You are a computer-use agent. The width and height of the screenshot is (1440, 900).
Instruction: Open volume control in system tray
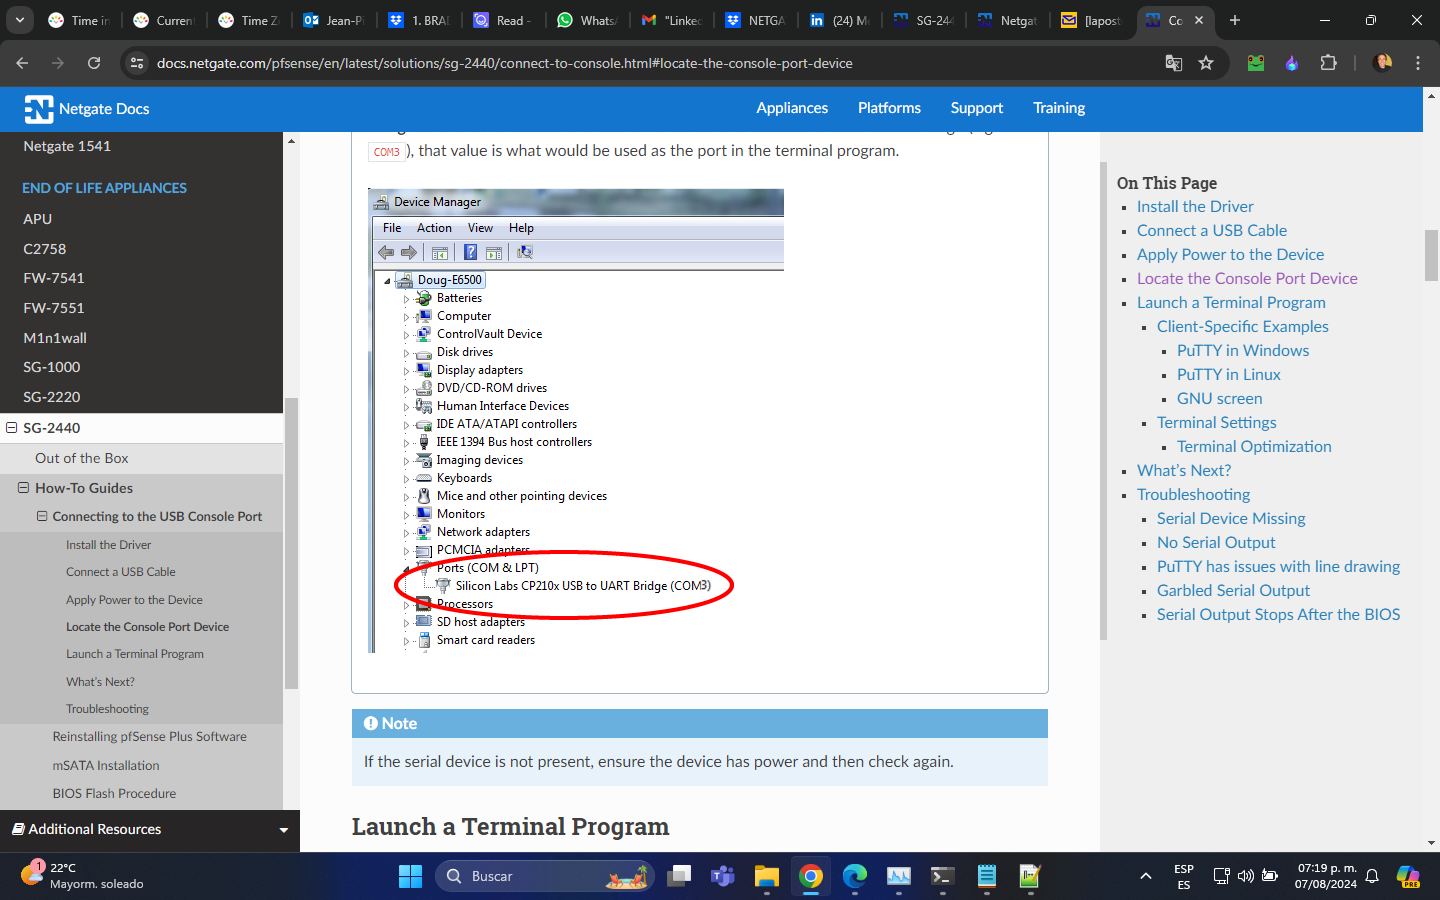(x=1246, y=876)
